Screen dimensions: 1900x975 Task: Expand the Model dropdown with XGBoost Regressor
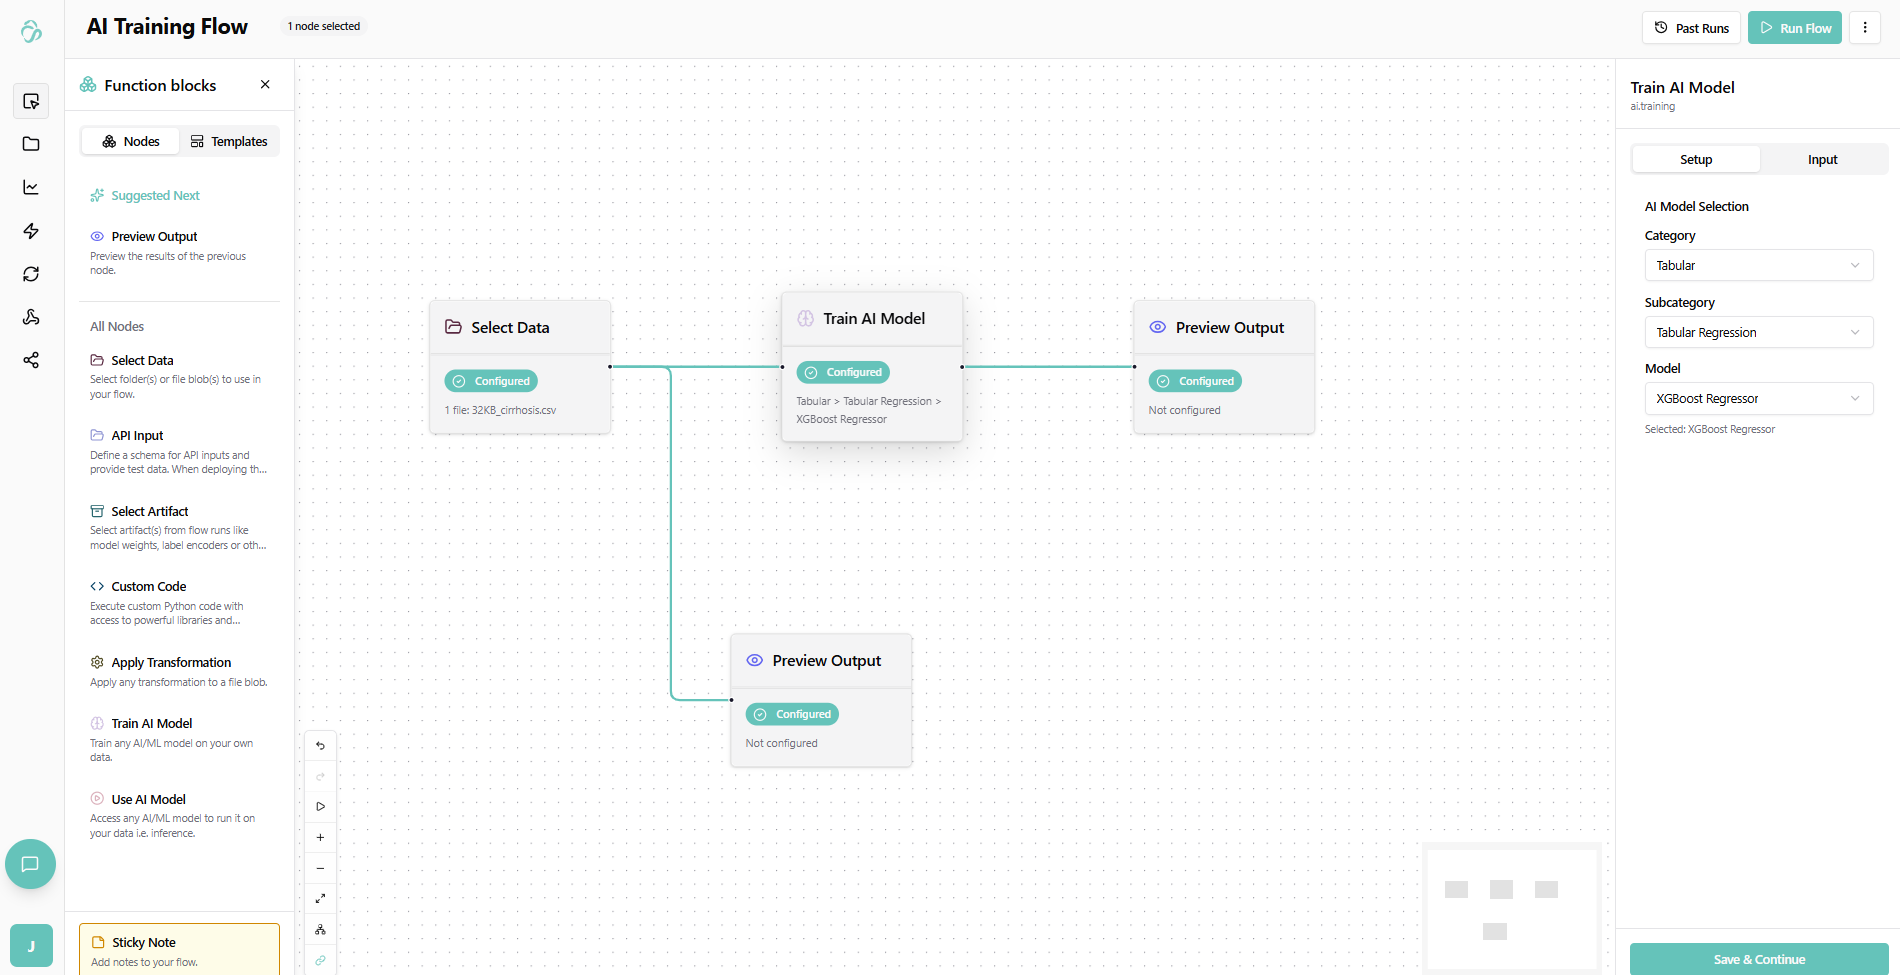pos(1758,399)
